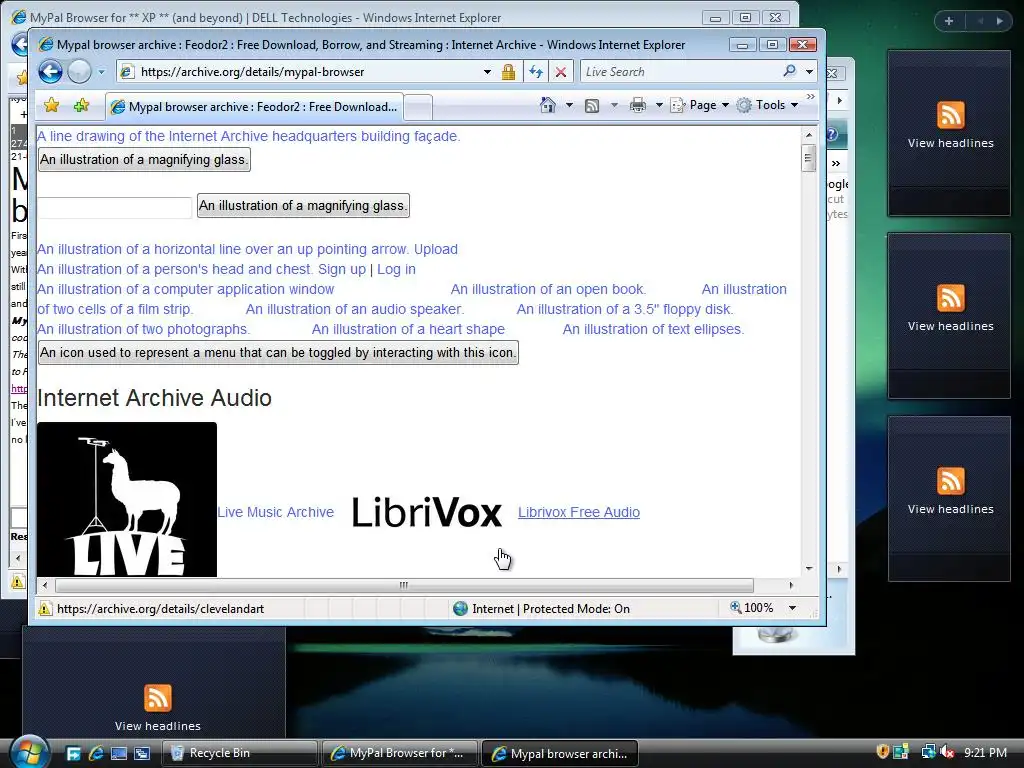The width and height of the screenshot is (1024, 768).
Task: Click magnifying glass button beside search field
Action: [x=303, y=206]
